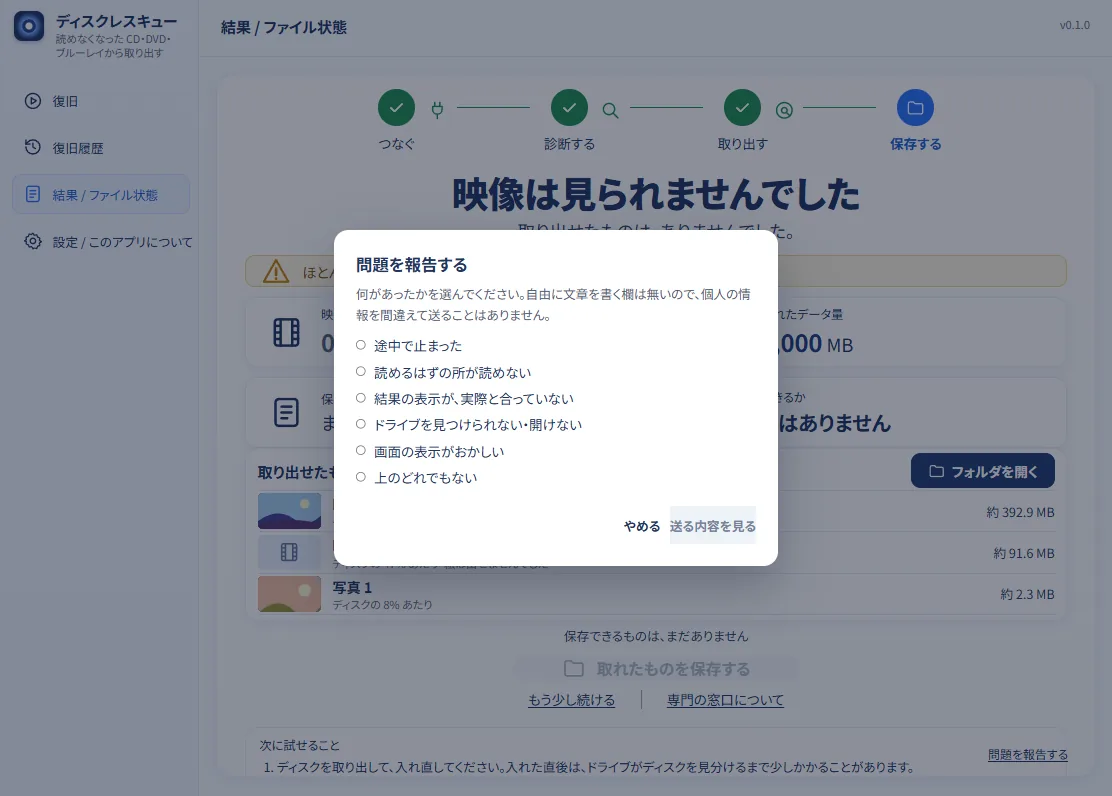The height and width of the screenshot is (796, 1112).
Task: Click the 次に試すること heading
Action: point(299,746)
